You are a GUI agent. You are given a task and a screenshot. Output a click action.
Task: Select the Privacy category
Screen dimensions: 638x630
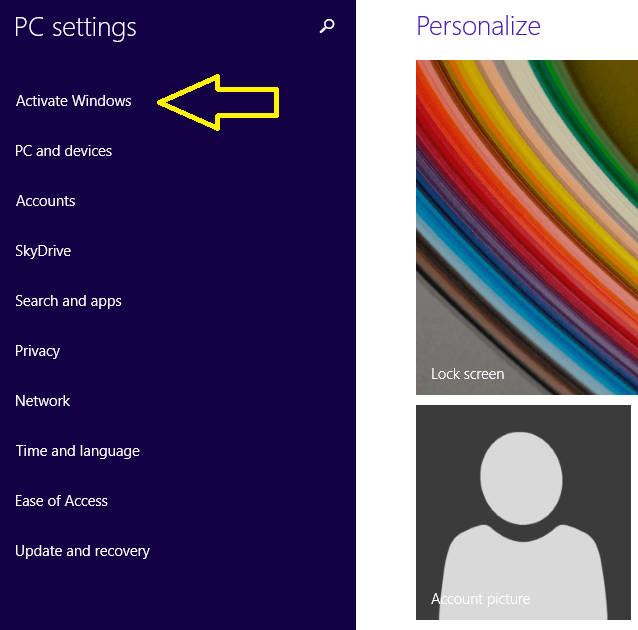(38, 351)
